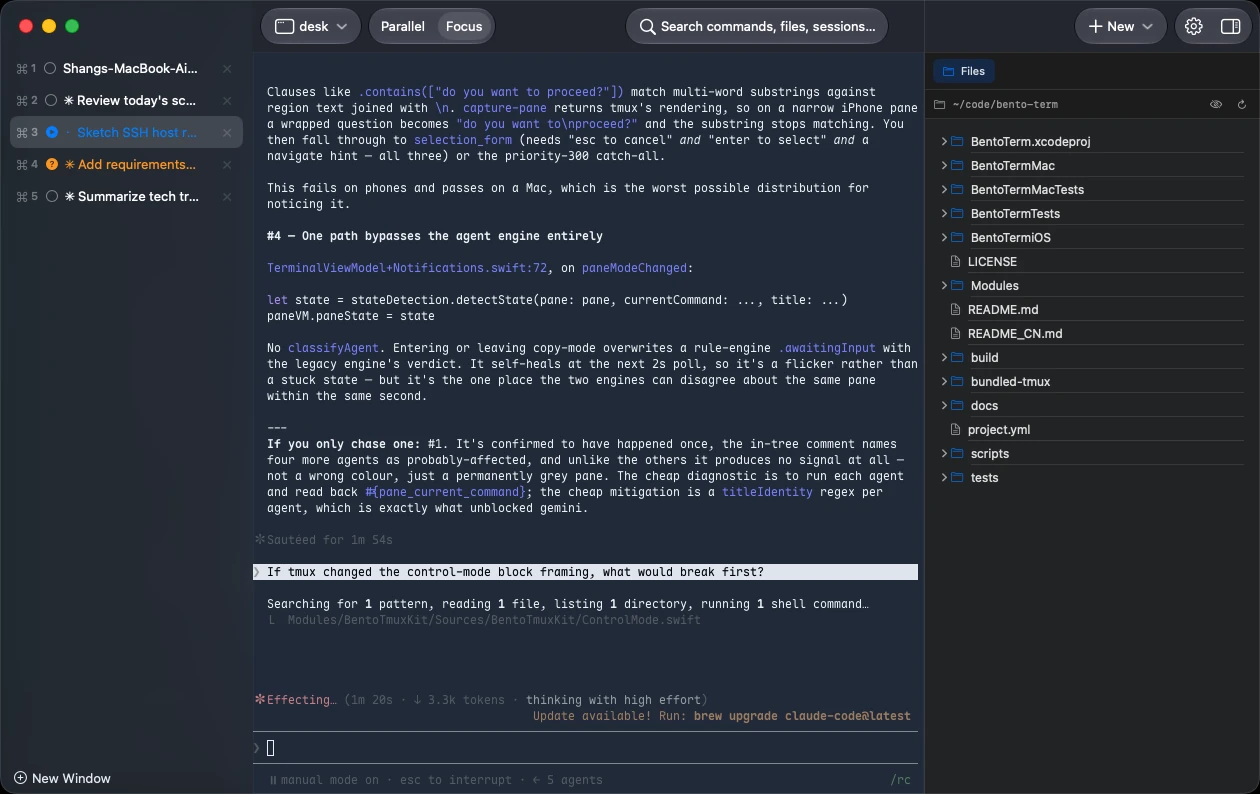
Task: Expand the build folder
Action: tap(944, 357)
